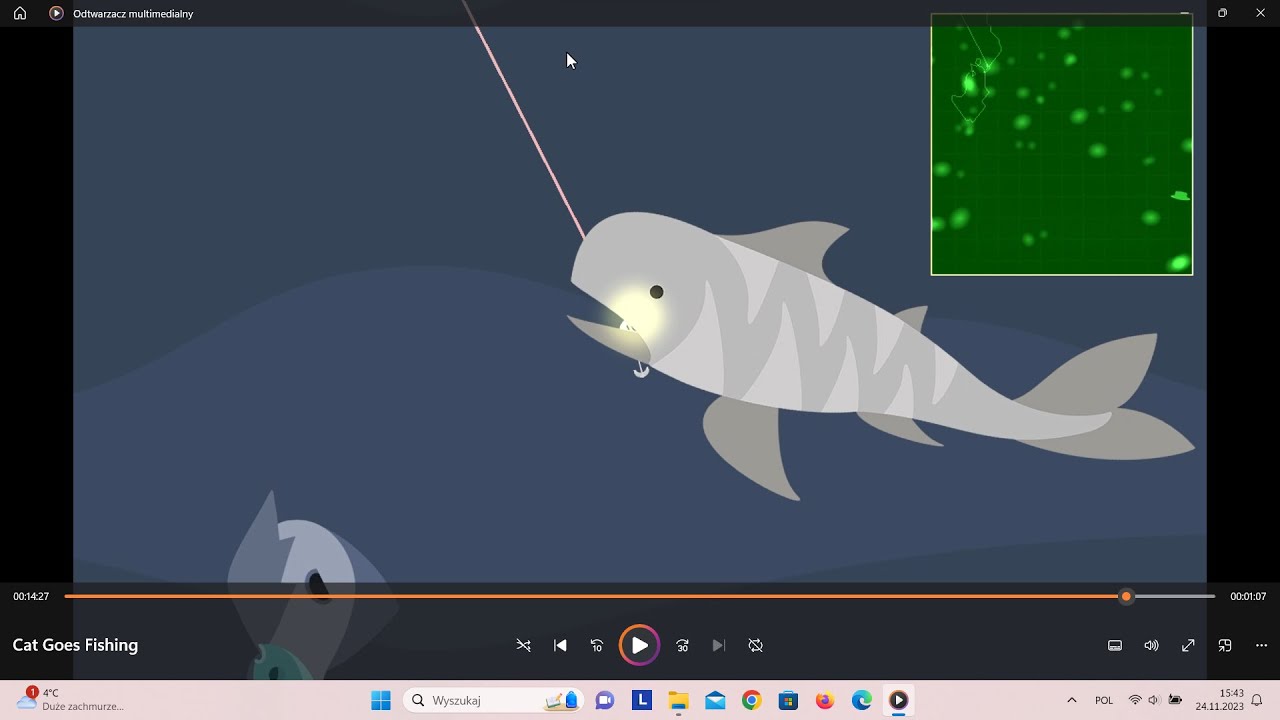1280x720 pixels.
Task: Skip back 10 seconds
Action: tap(597, 646)
